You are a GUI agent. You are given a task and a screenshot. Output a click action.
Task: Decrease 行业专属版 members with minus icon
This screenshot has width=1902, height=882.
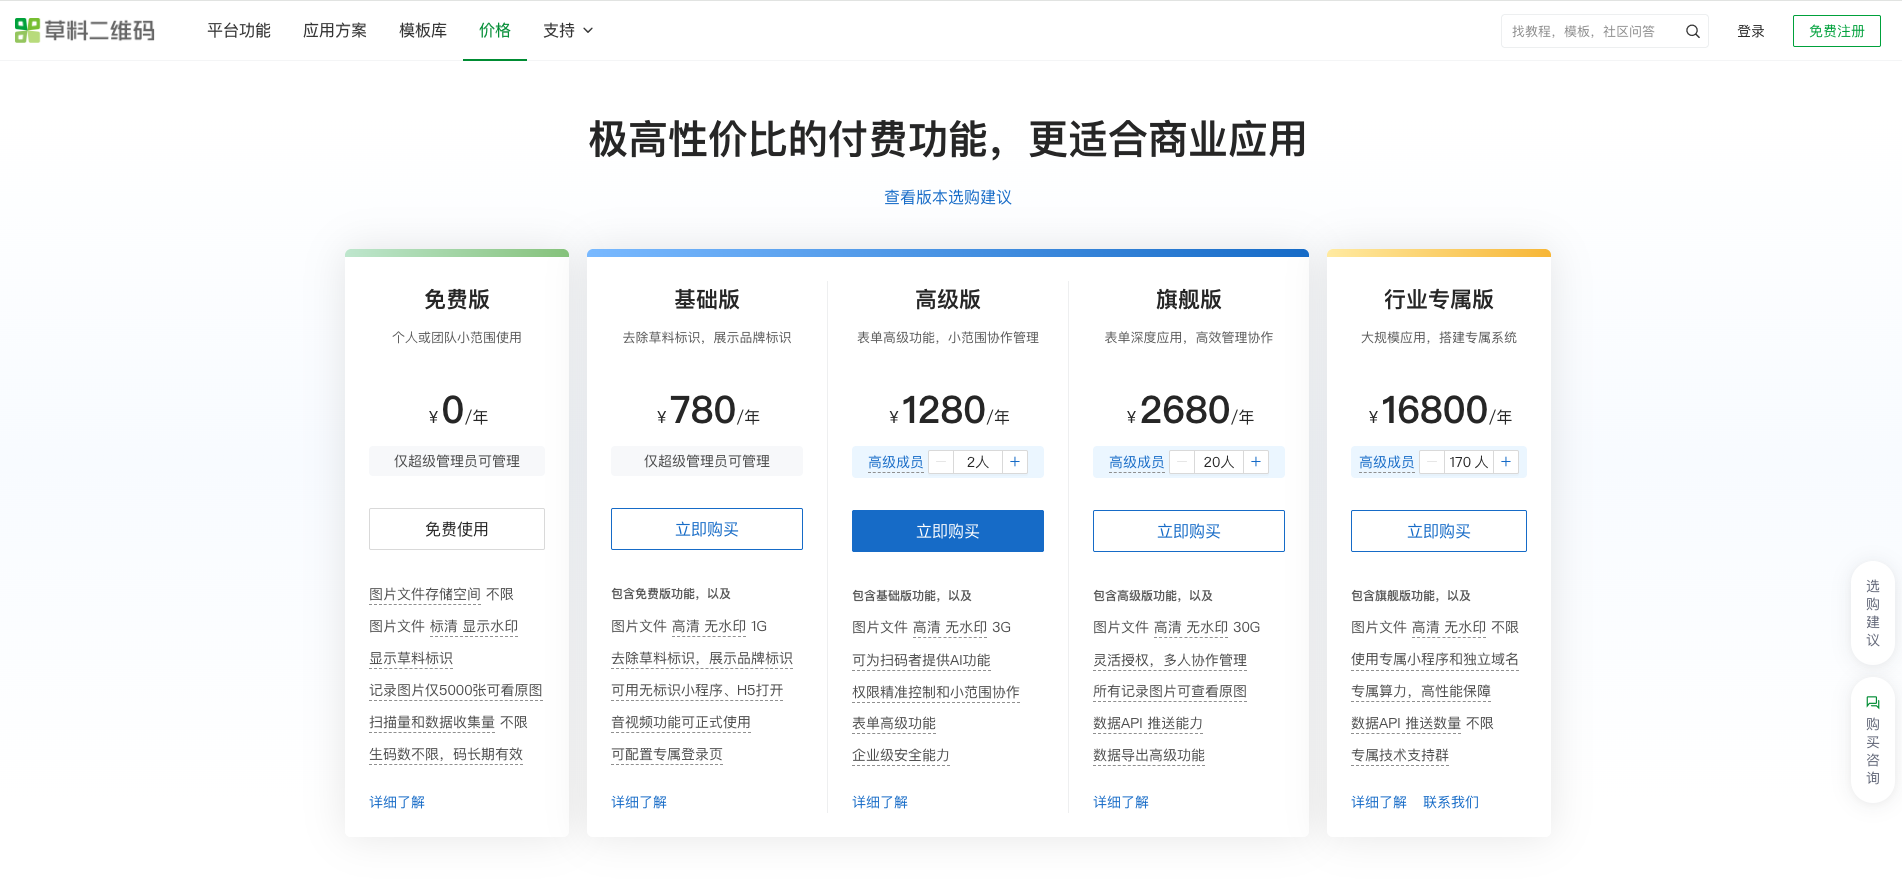tap(1432, 462)
